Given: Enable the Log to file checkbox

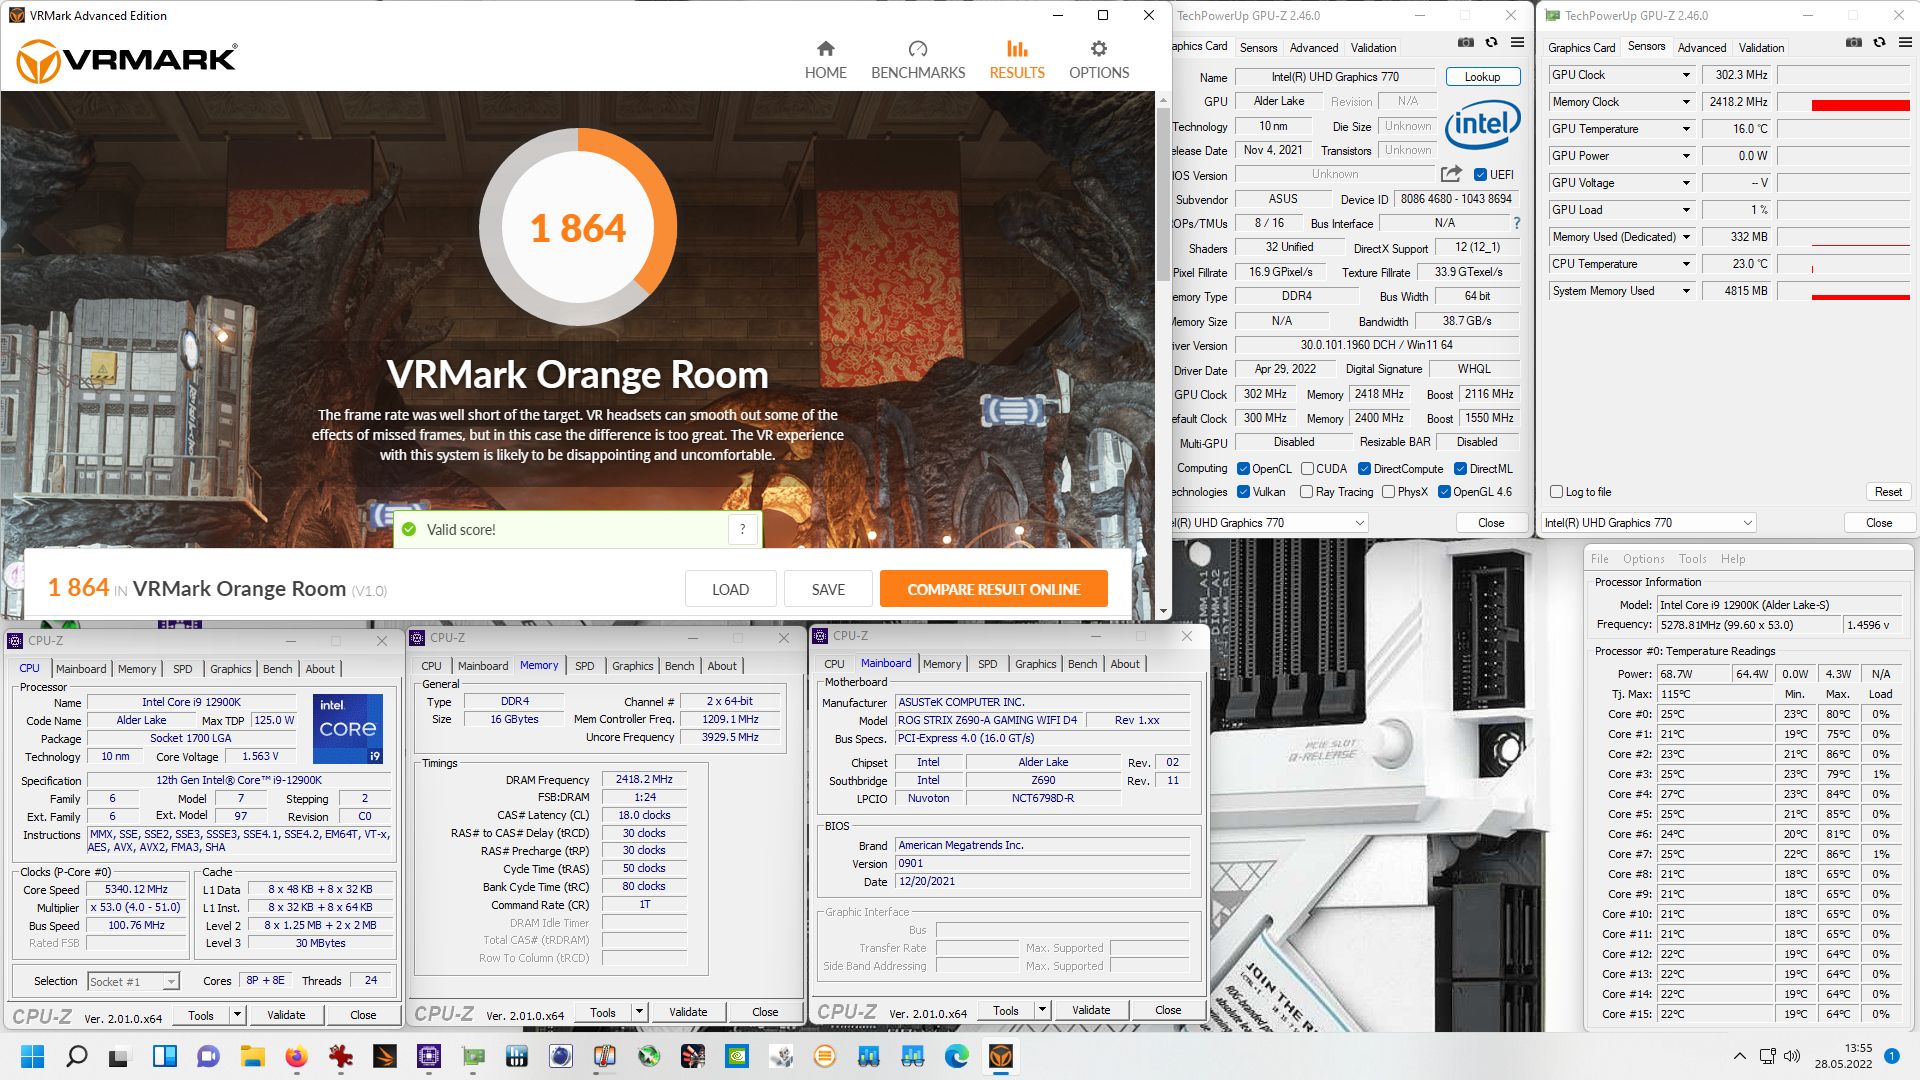Looking at the screenshot, I should click(1556, 492).
